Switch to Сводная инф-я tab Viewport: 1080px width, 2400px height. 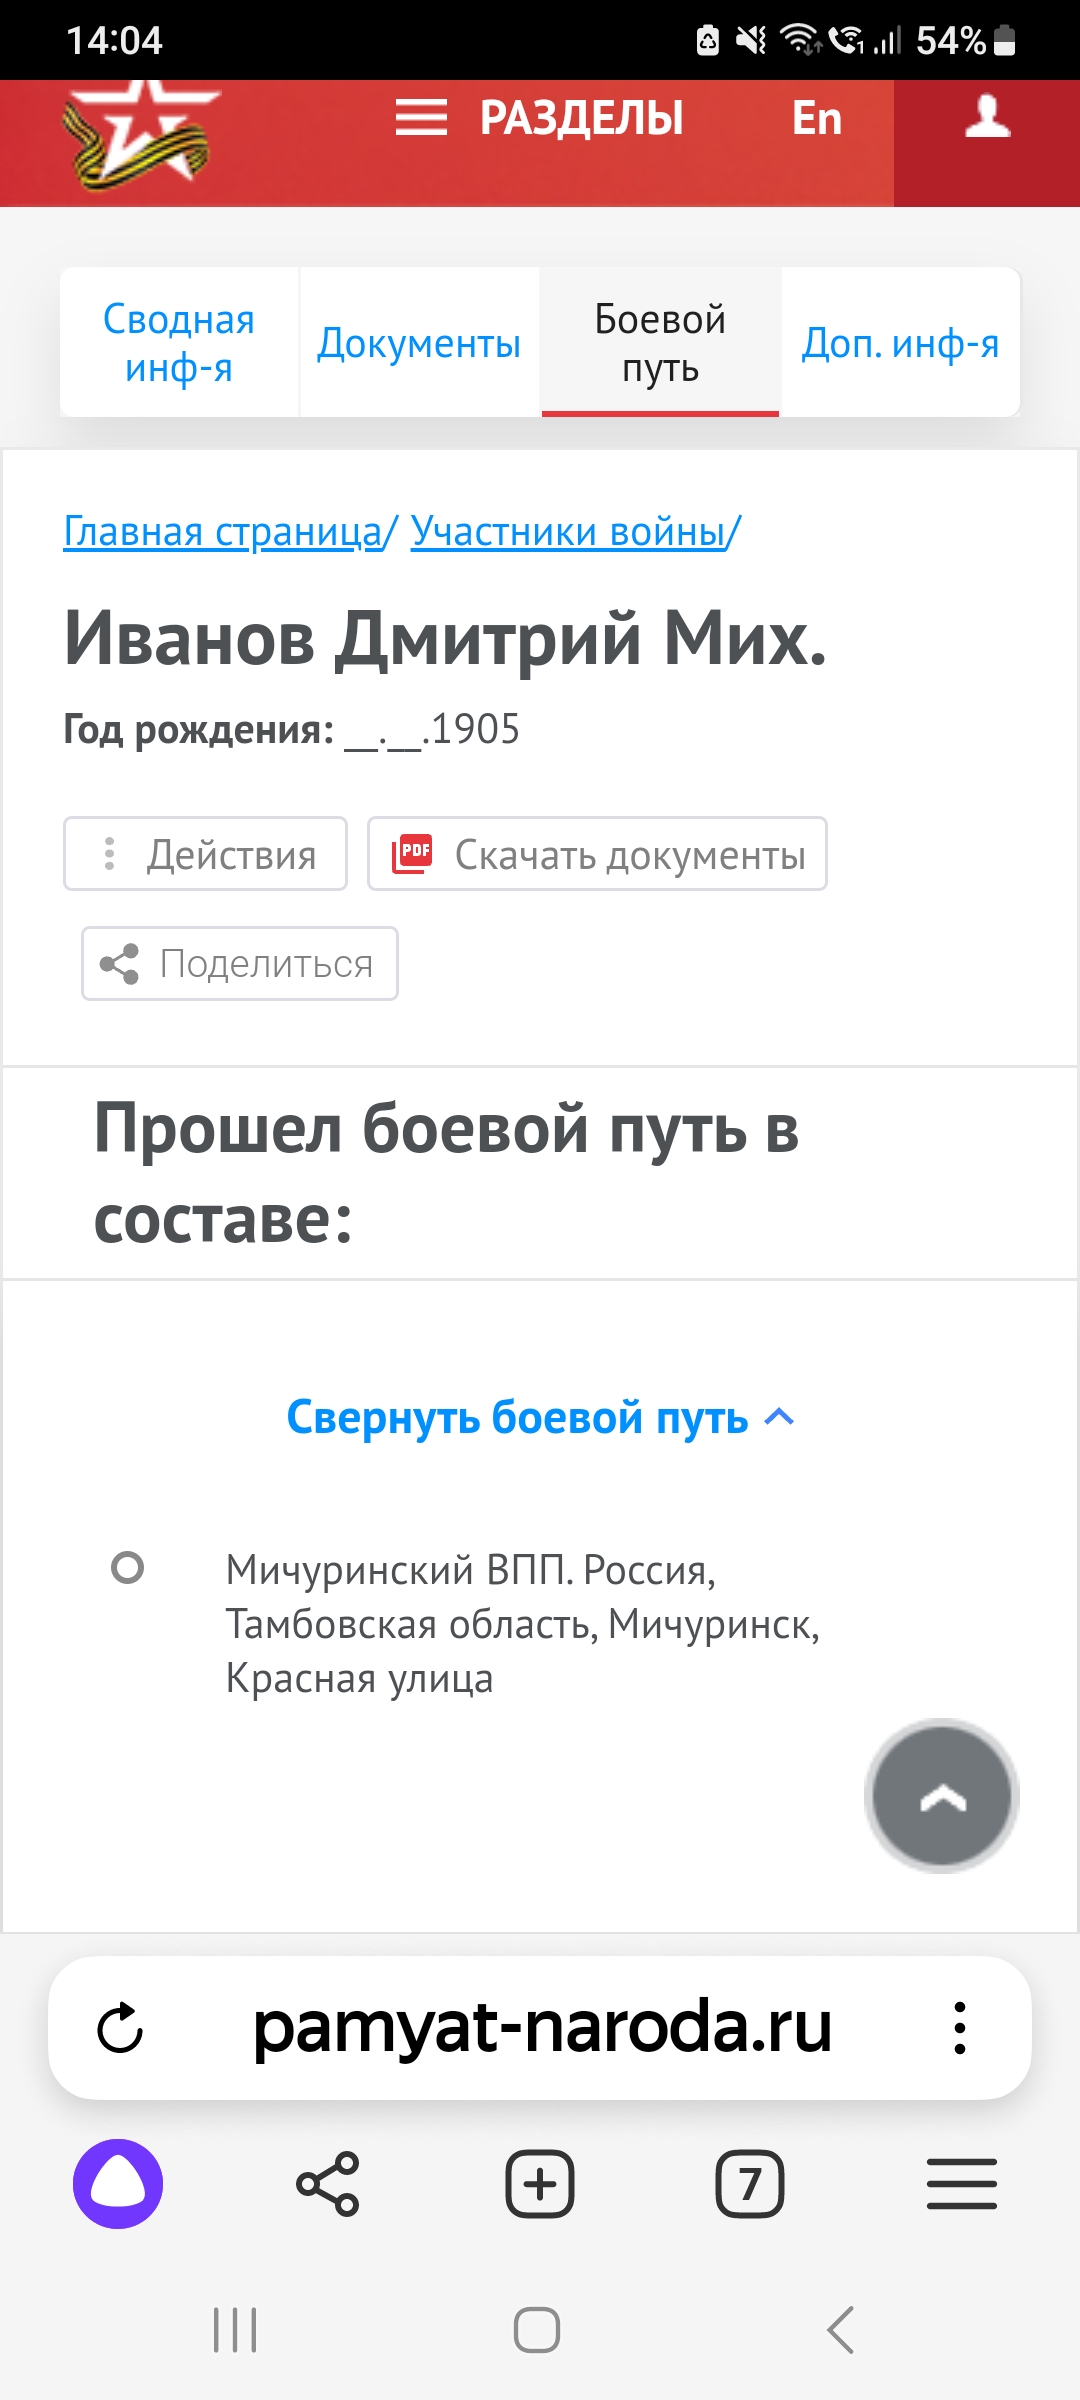click(179, 343)
